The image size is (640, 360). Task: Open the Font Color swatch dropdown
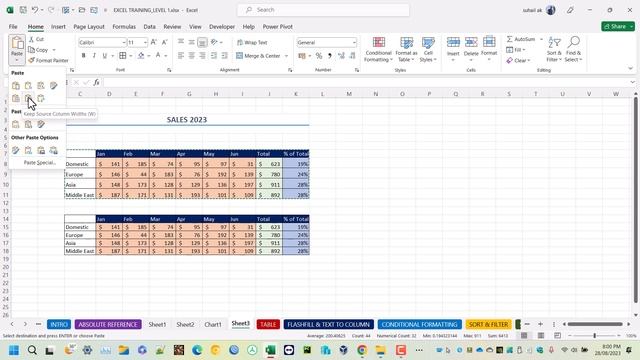coord(166,56)
